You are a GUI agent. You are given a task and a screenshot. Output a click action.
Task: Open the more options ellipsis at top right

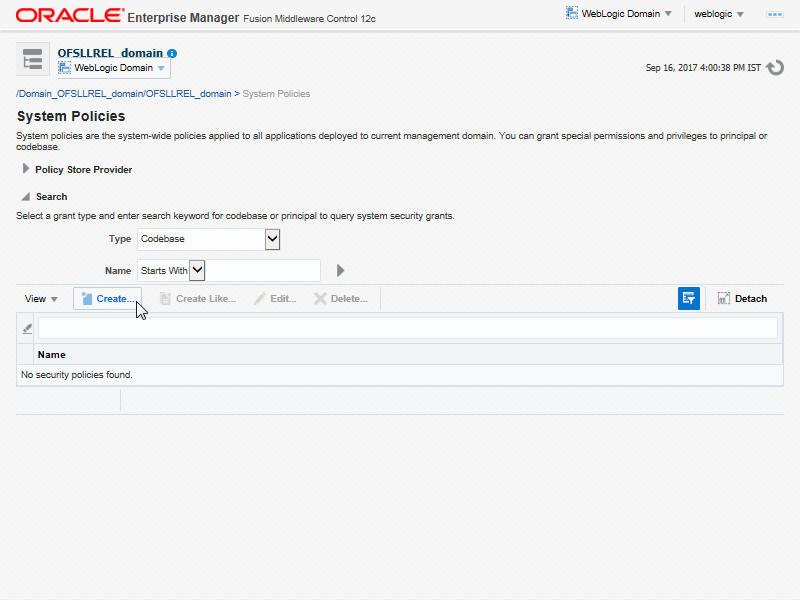tap(774, 14)
